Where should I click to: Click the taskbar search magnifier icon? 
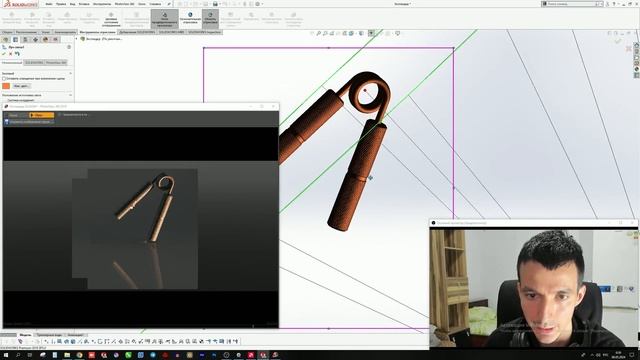pos(18,355)
